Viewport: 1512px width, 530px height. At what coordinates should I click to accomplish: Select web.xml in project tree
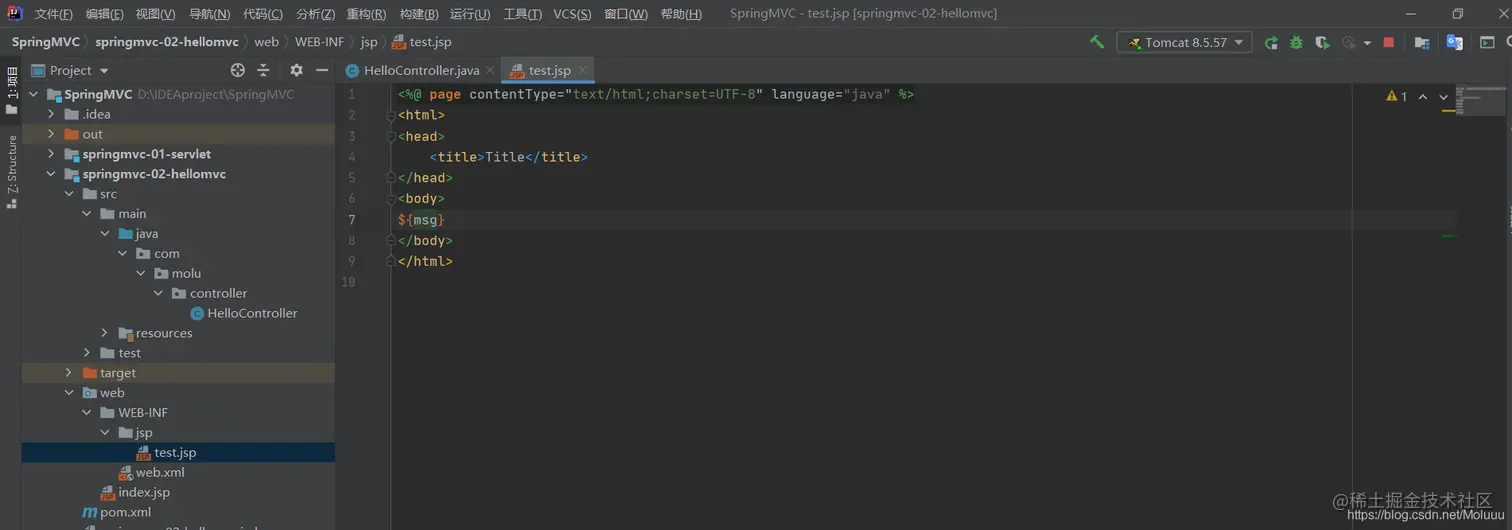tap(151, 472)
